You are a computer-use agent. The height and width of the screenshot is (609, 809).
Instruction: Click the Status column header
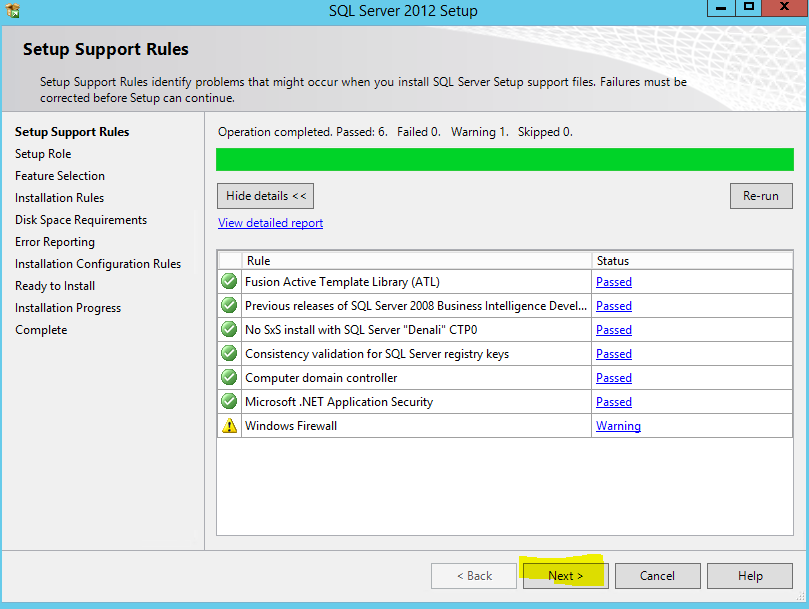[x=692, y=261]
